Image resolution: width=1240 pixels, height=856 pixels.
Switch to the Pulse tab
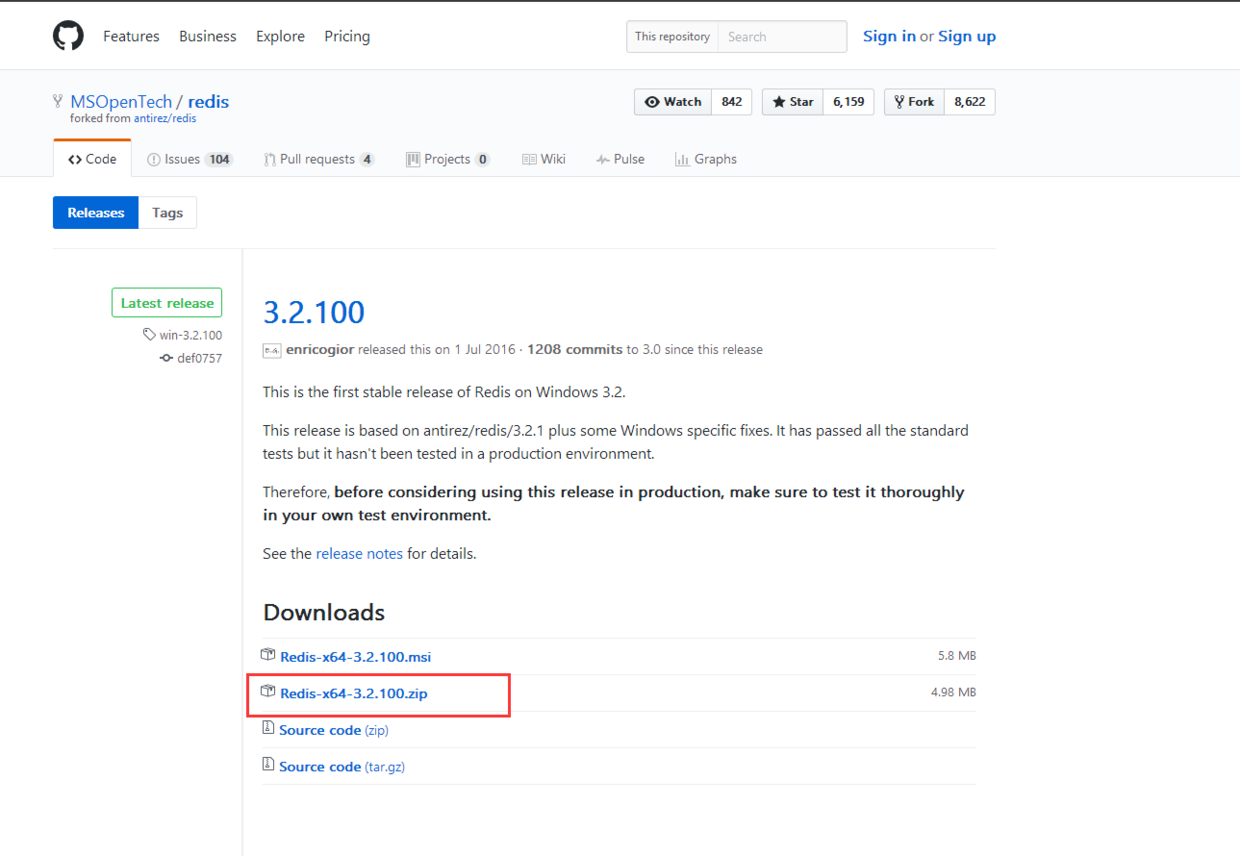(x=620, y=159)
